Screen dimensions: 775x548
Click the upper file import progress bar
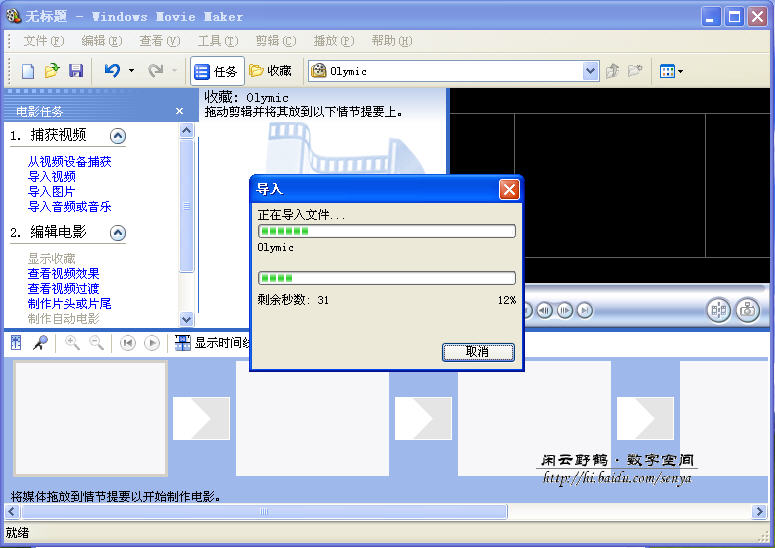(387, 231)
